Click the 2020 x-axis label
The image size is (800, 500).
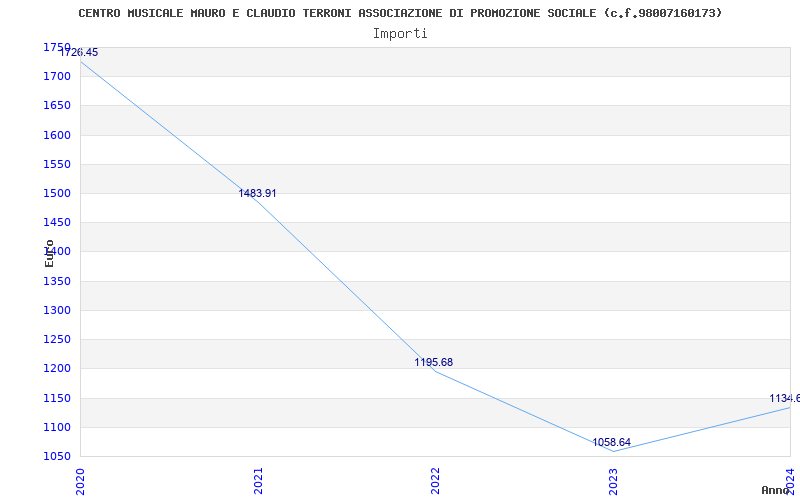pyautogui.click(x=81, y=481)
